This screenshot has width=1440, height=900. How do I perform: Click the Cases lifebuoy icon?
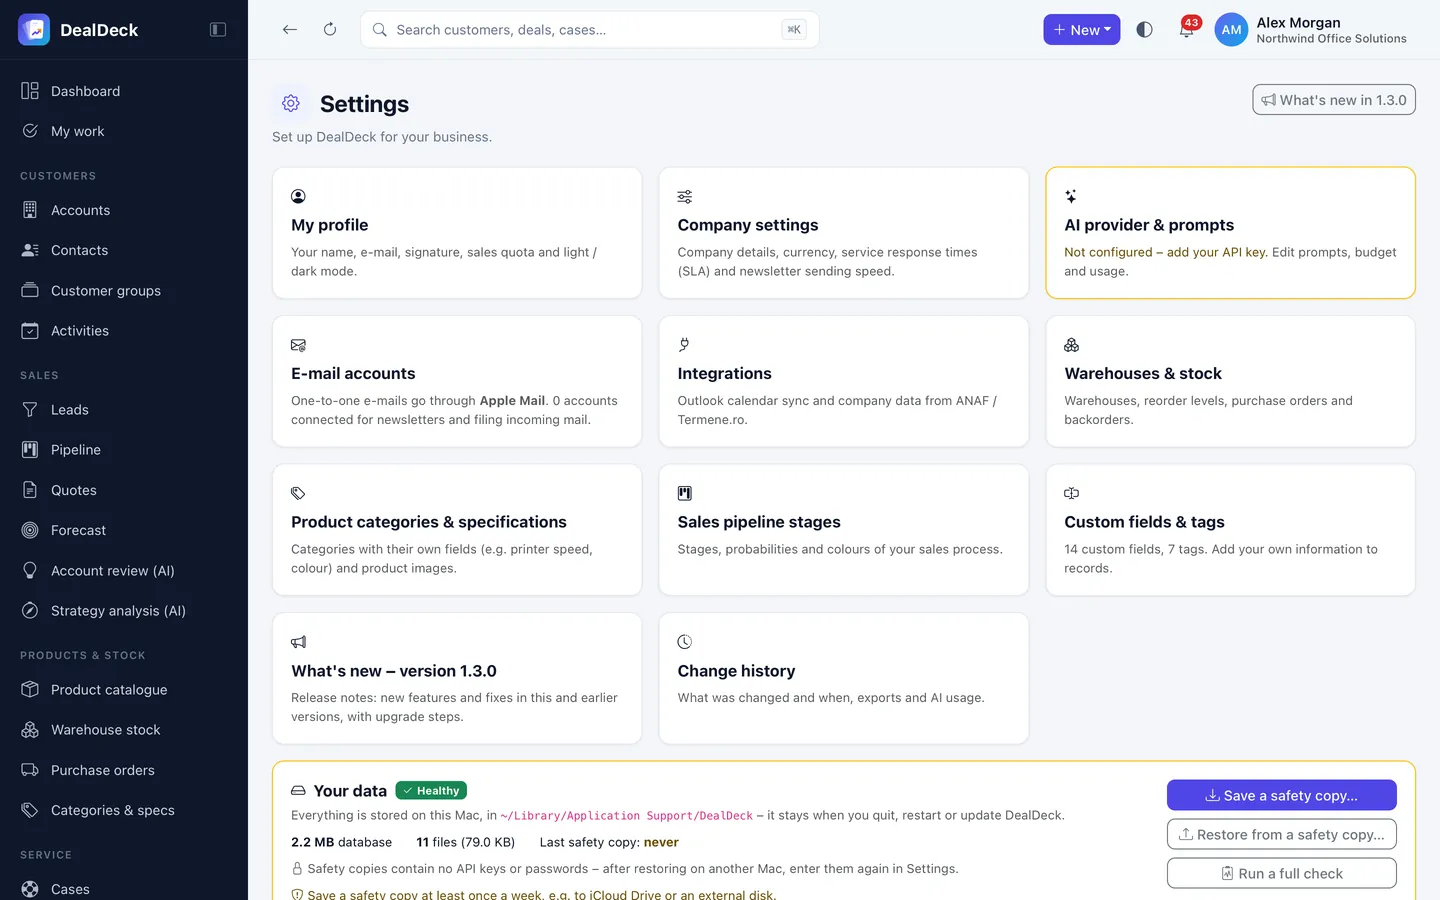pos(30,889)
